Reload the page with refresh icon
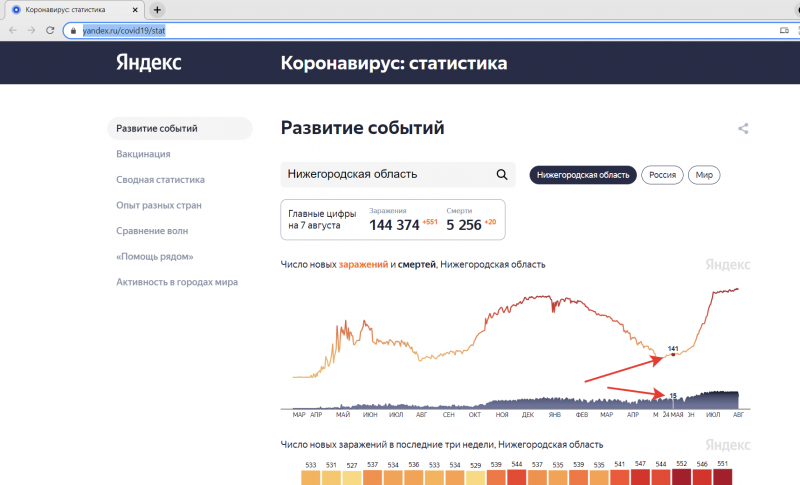800x485 pixels. 50,31
